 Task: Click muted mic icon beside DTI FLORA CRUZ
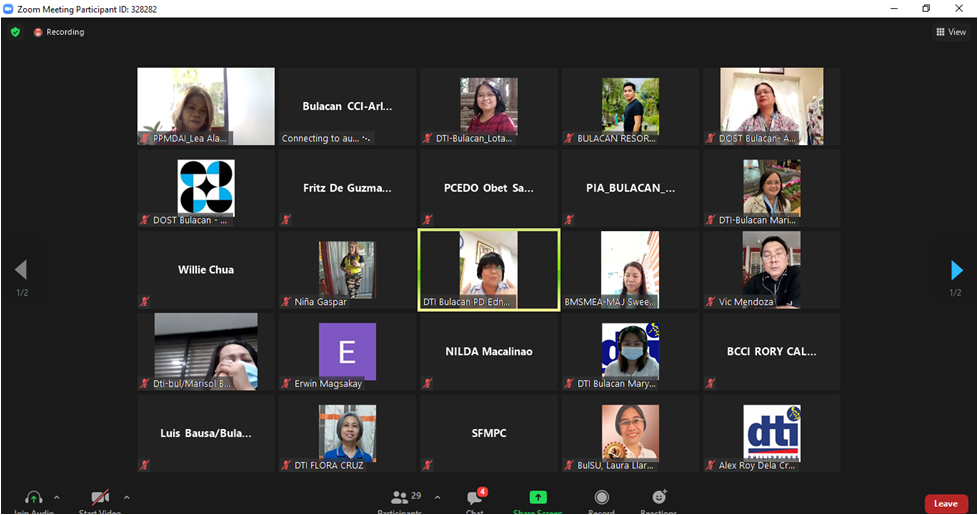click(x=286, y=465)
